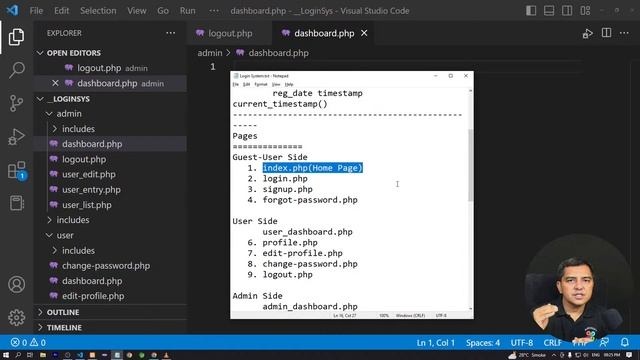The height and width of the screenshot is (360, 640).
Task: Expand the includes folder under user
Action: [x=78, y=251]
